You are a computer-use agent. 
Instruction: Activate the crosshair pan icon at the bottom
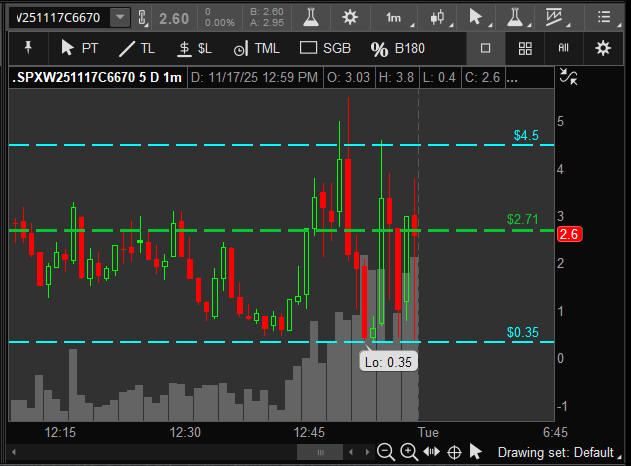point(454,452)
